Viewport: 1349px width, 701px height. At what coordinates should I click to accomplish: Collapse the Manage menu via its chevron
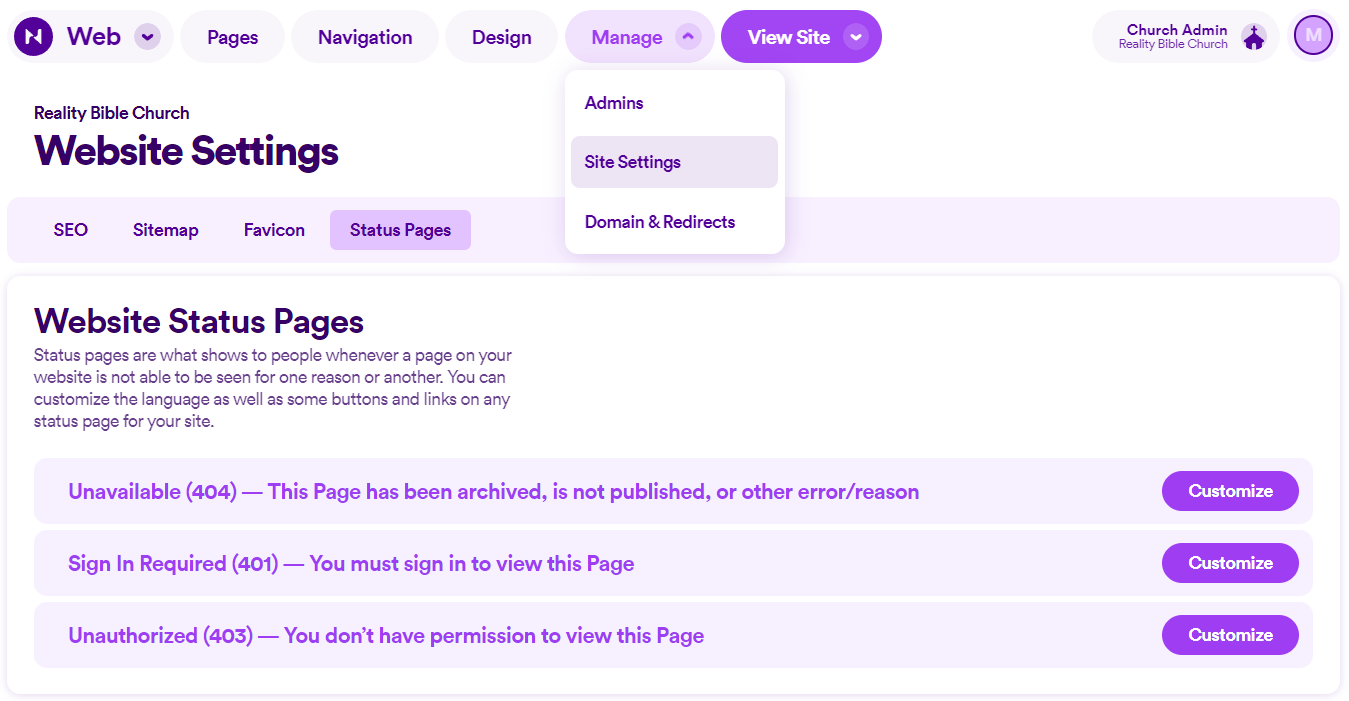(x=687, y=36)
